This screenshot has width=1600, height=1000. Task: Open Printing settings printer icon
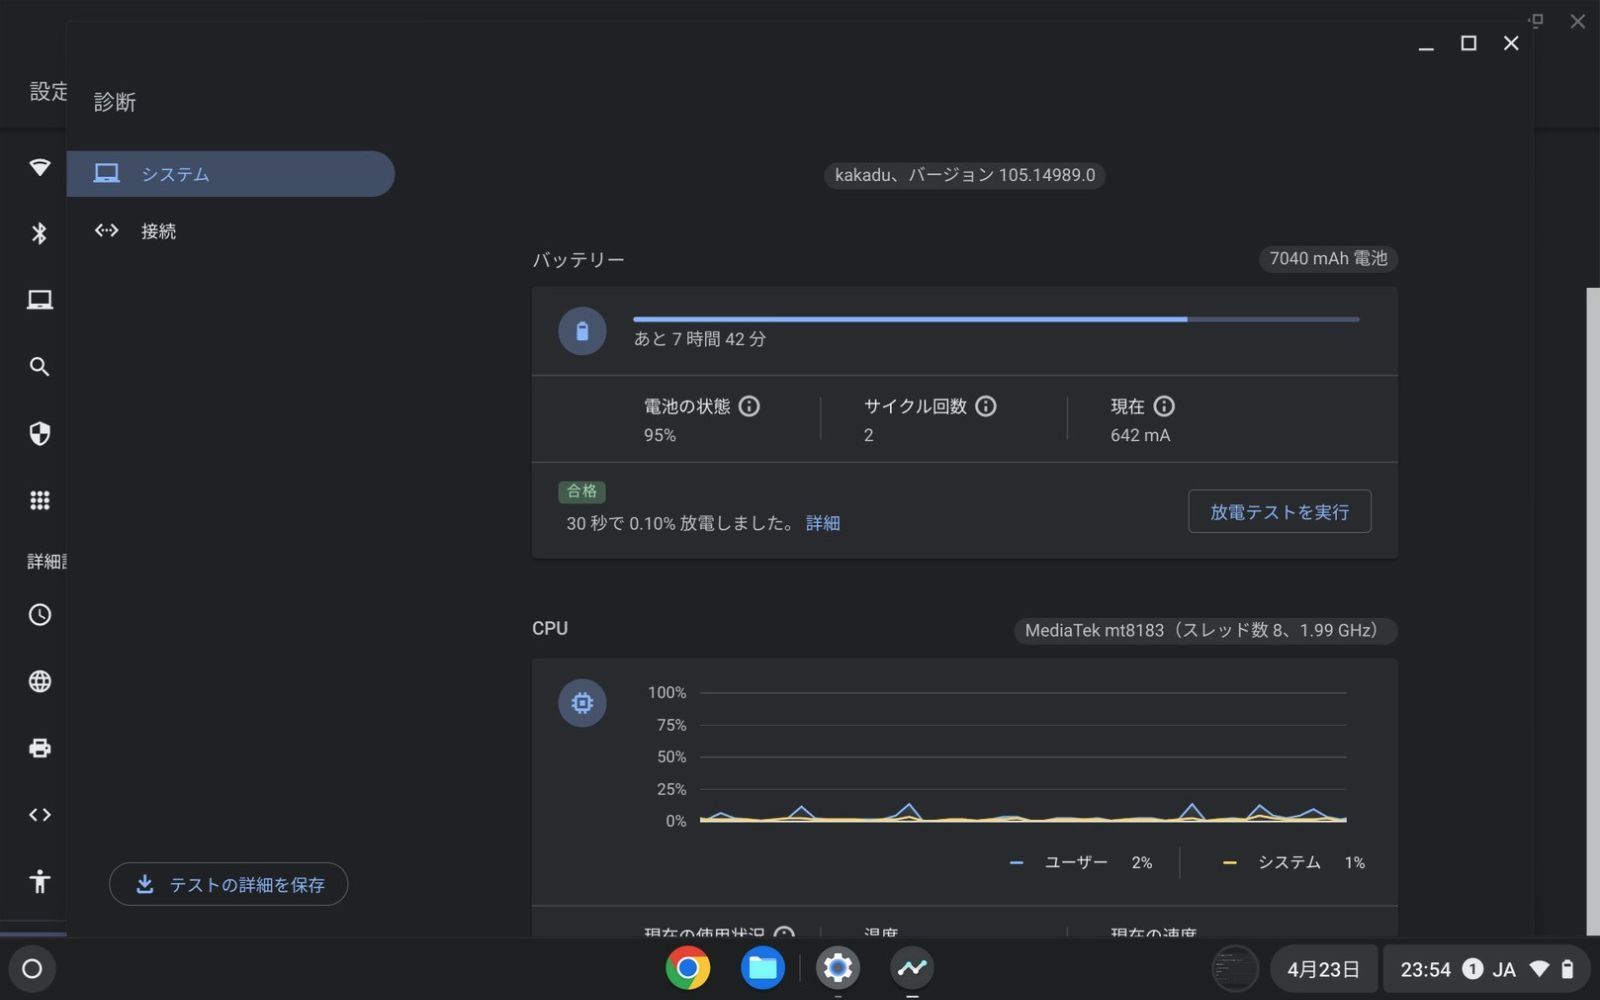39,748
